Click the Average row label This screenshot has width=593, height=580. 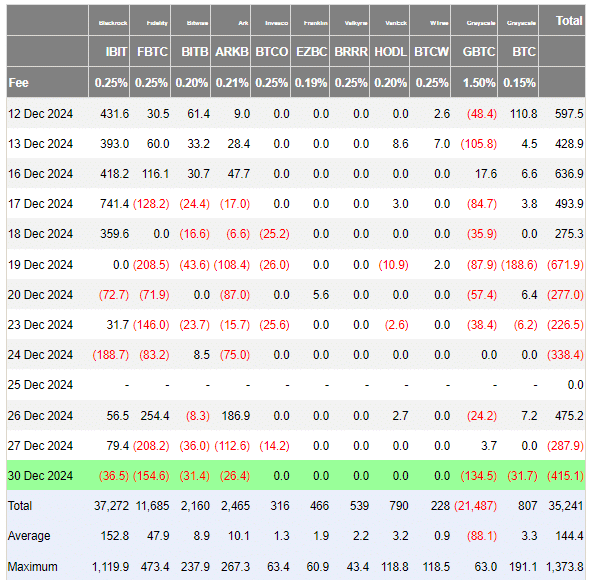tap(29, 536)
